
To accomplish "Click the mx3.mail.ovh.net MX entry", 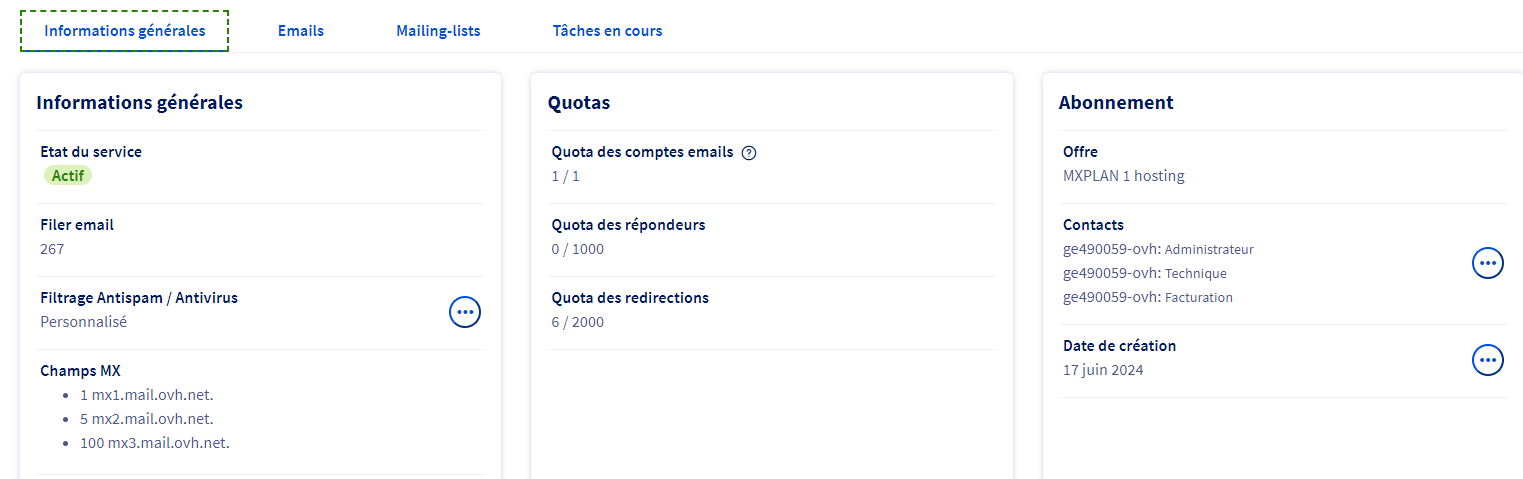I will pos(155,443).
